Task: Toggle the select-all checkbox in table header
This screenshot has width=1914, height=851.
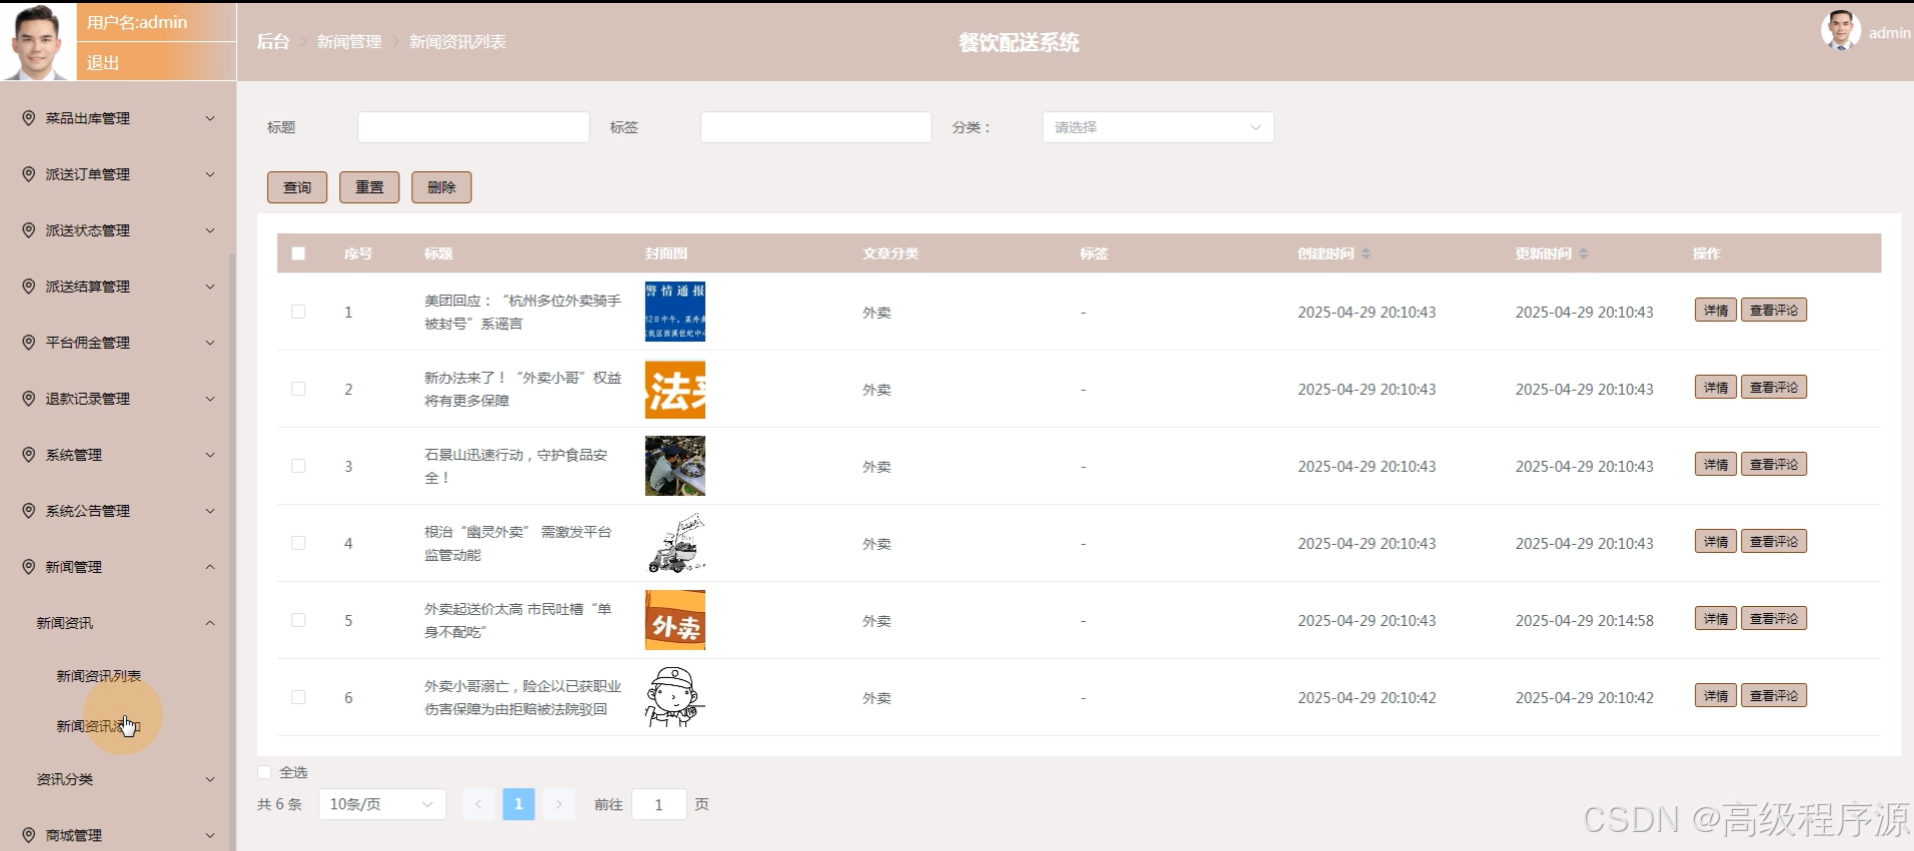Action: (x=298, y=254)
